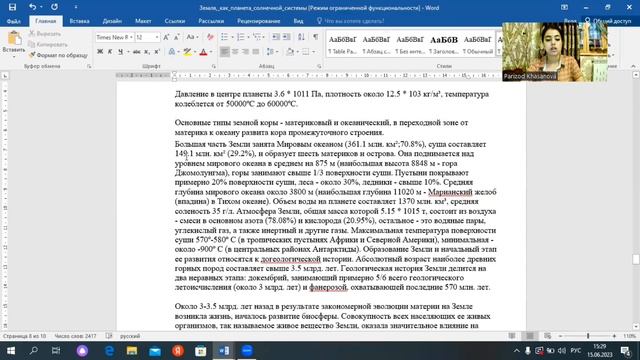The image size is (640, 360).
Task: Click the zoom slider in the status bar
Action: [x=588, y=336]
